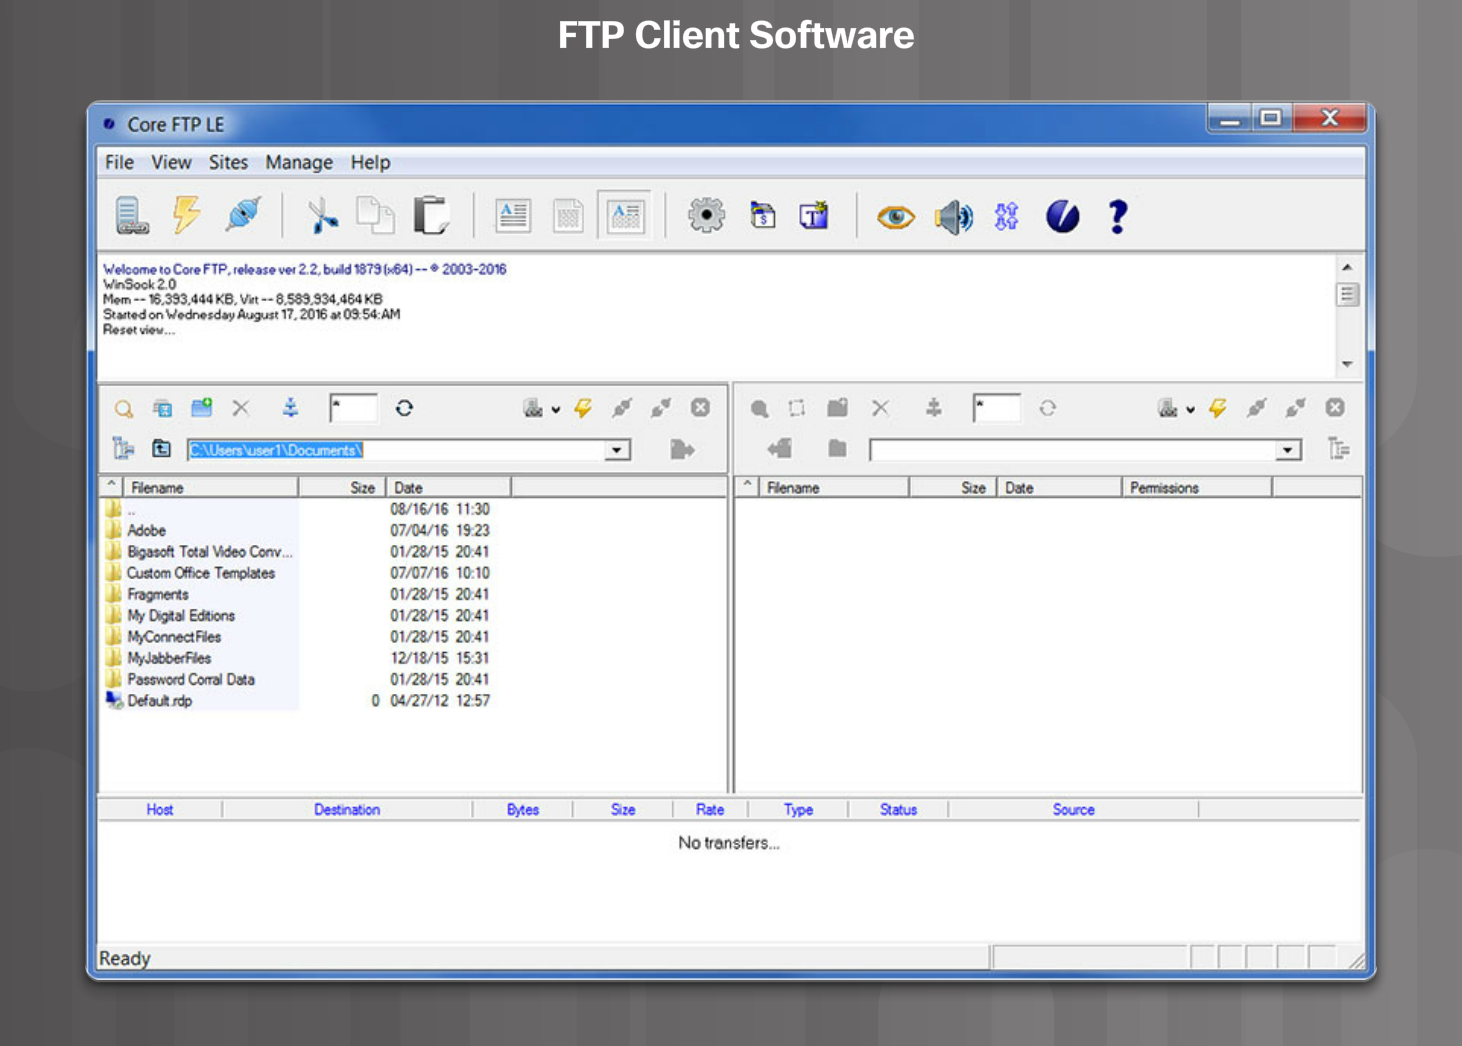Open the Paste clipboard icon
This screenshot has width=1462, height=1046.
coord(431,214)
